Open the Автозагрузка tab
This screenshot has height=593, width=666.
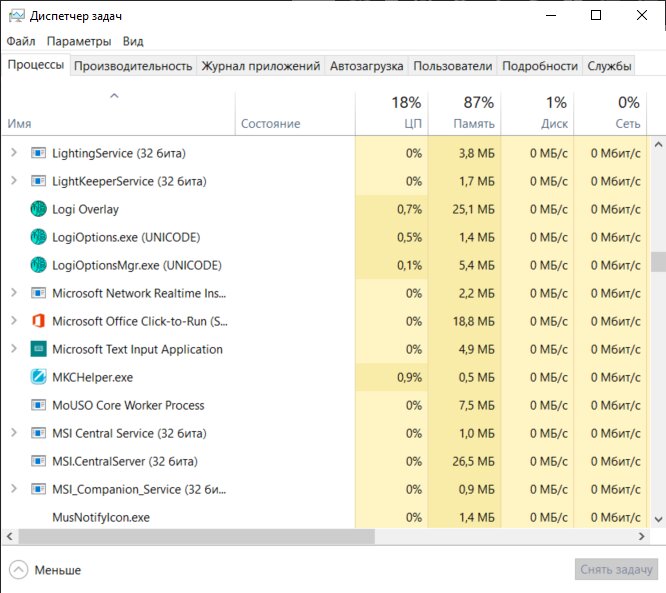(367, 66)
